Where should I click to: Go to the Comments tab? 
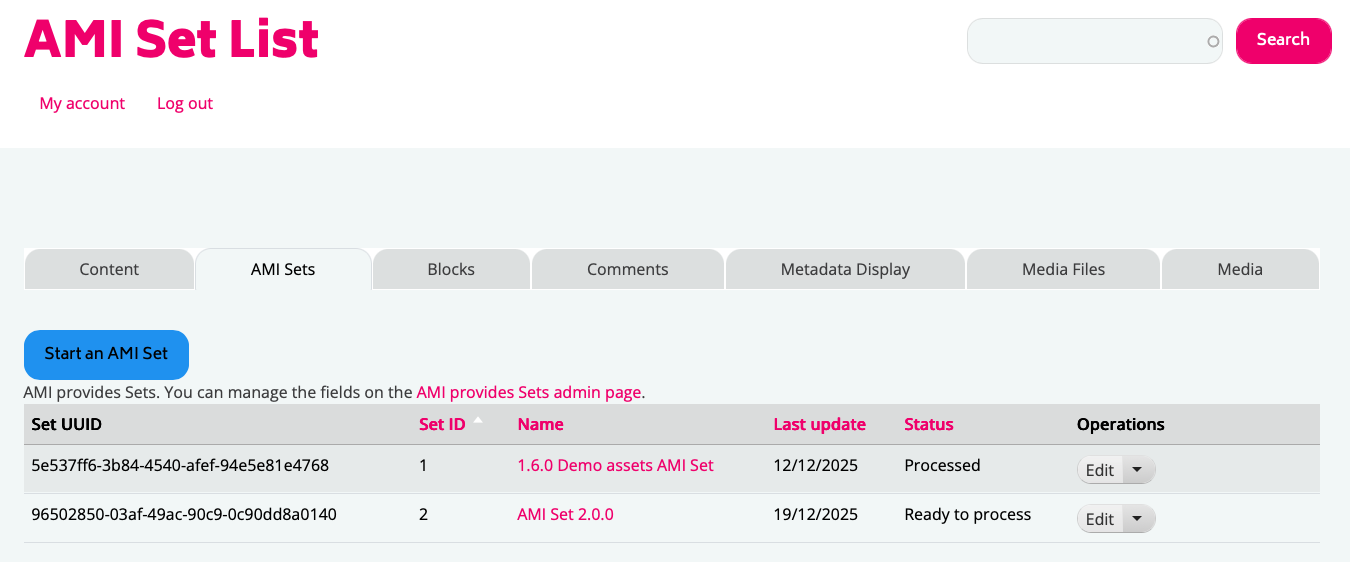[x=627, y=269]
